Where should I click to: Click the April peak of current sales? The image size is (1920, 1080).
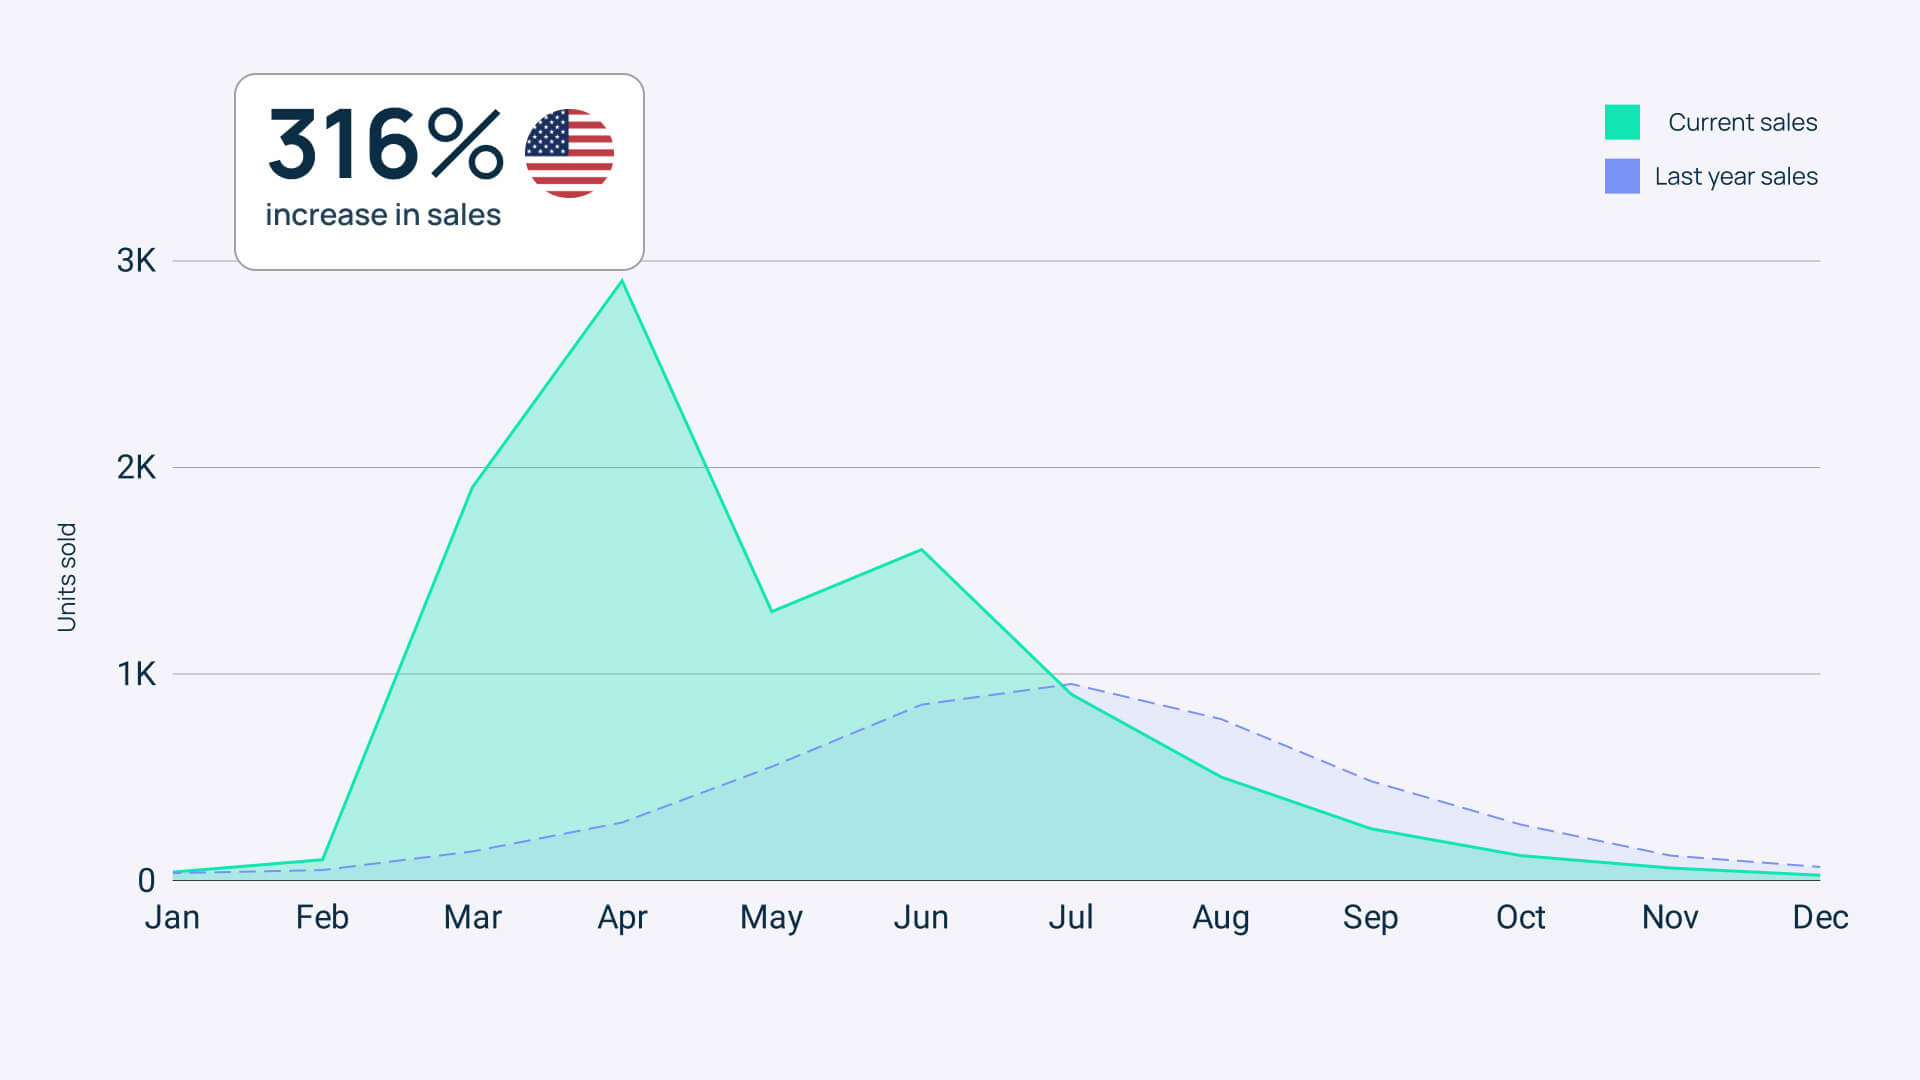622,281
